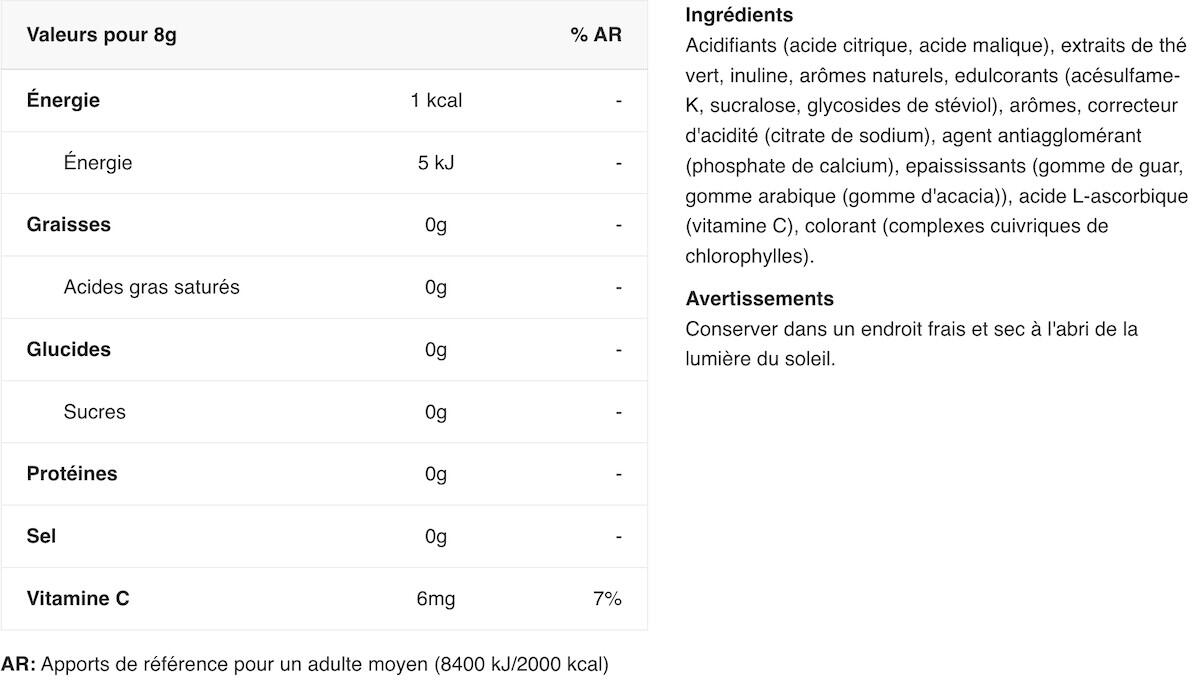Click the bold 'Énergie' row label
Viewport: 1200px width, 685px height.
point(63,100)
